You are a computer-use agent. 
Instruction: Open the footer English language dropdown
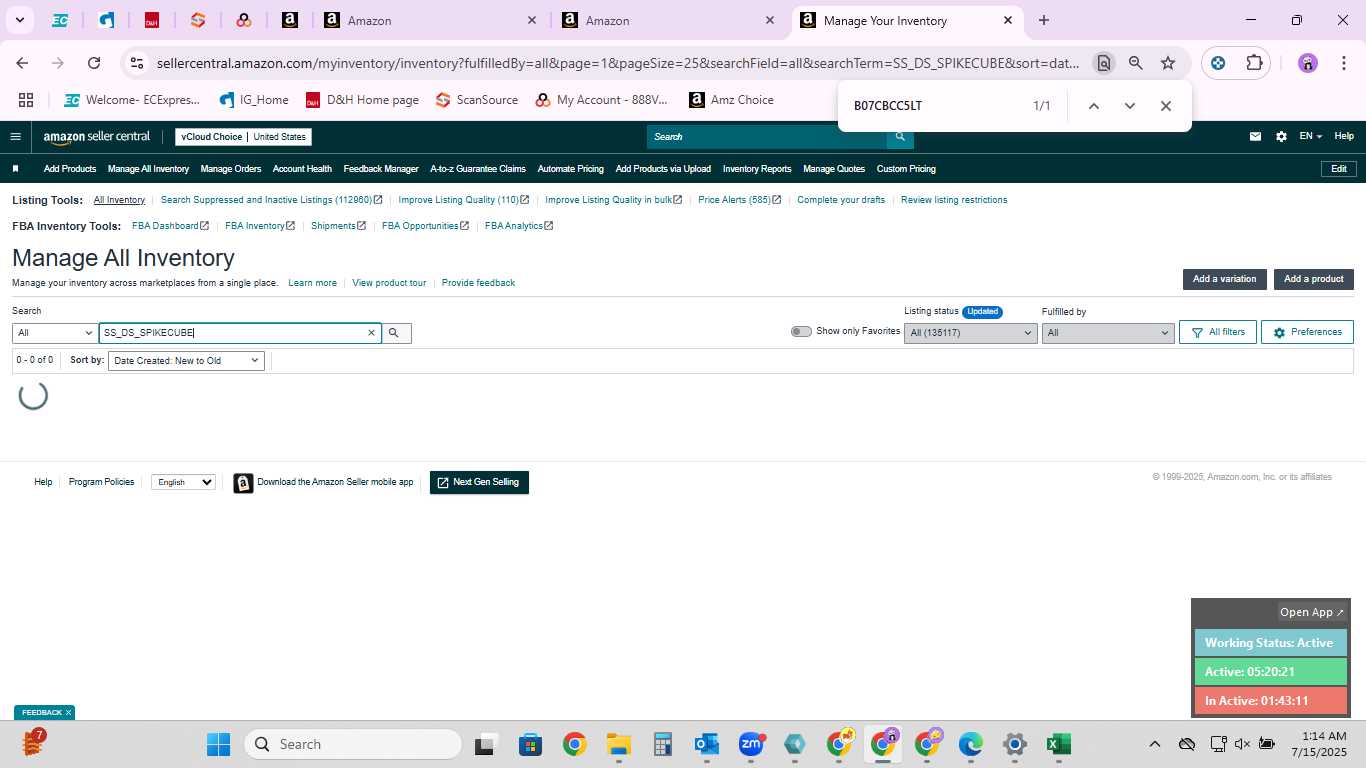point(183,482)
